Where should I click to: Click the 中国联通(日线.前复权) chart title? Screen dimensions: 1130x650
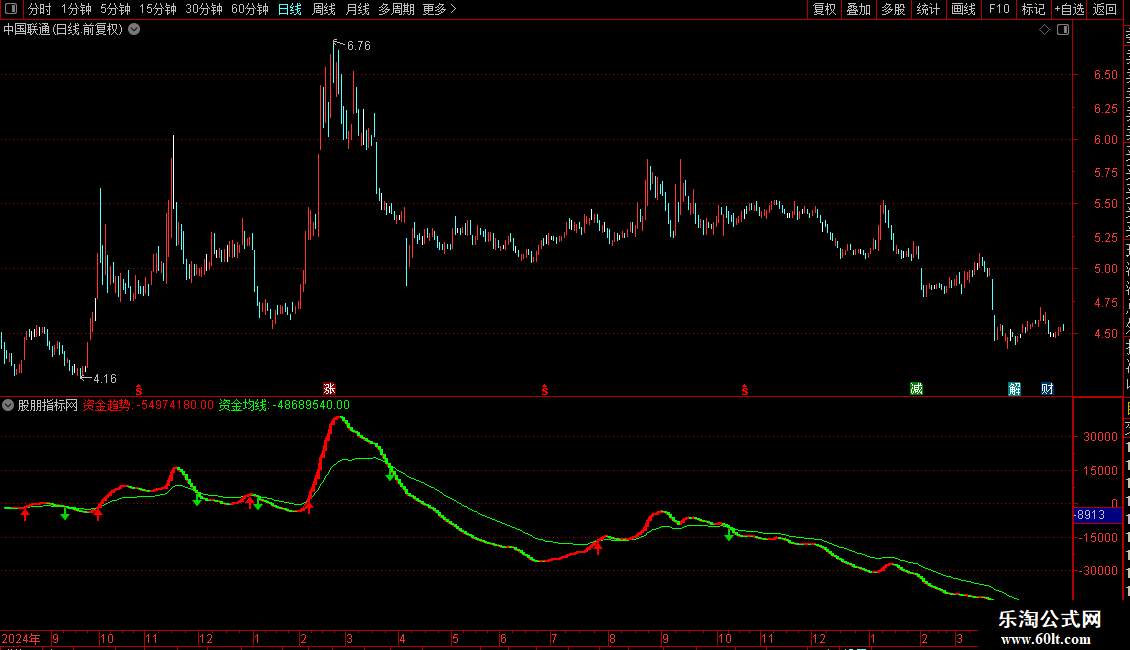tap(63, 30)
